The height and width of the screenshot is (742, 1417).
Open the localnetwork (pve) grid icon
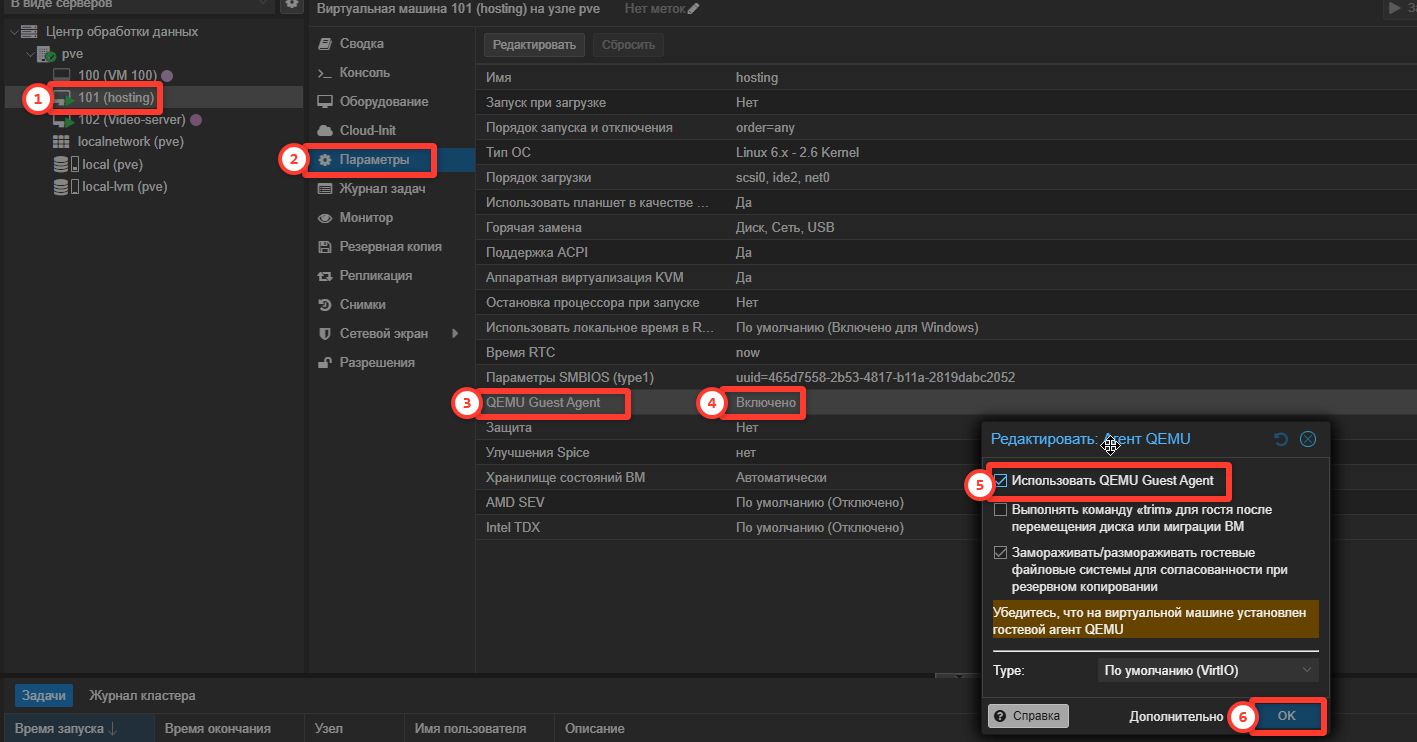pos(61,142)
